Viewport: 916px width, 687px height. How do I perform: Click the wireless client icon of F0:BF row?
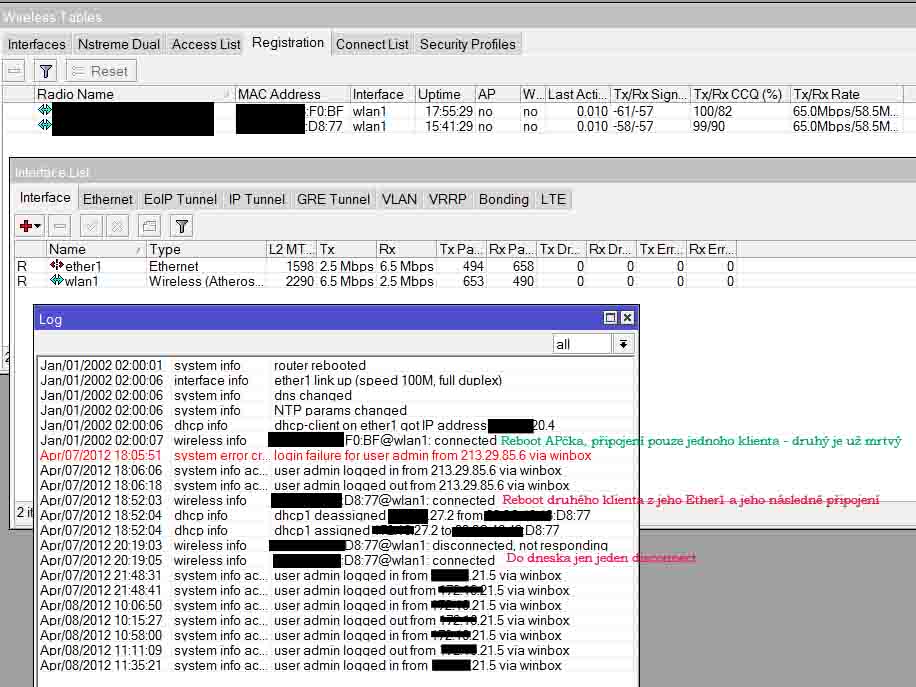pyautogui.click(x=44, y=110)
